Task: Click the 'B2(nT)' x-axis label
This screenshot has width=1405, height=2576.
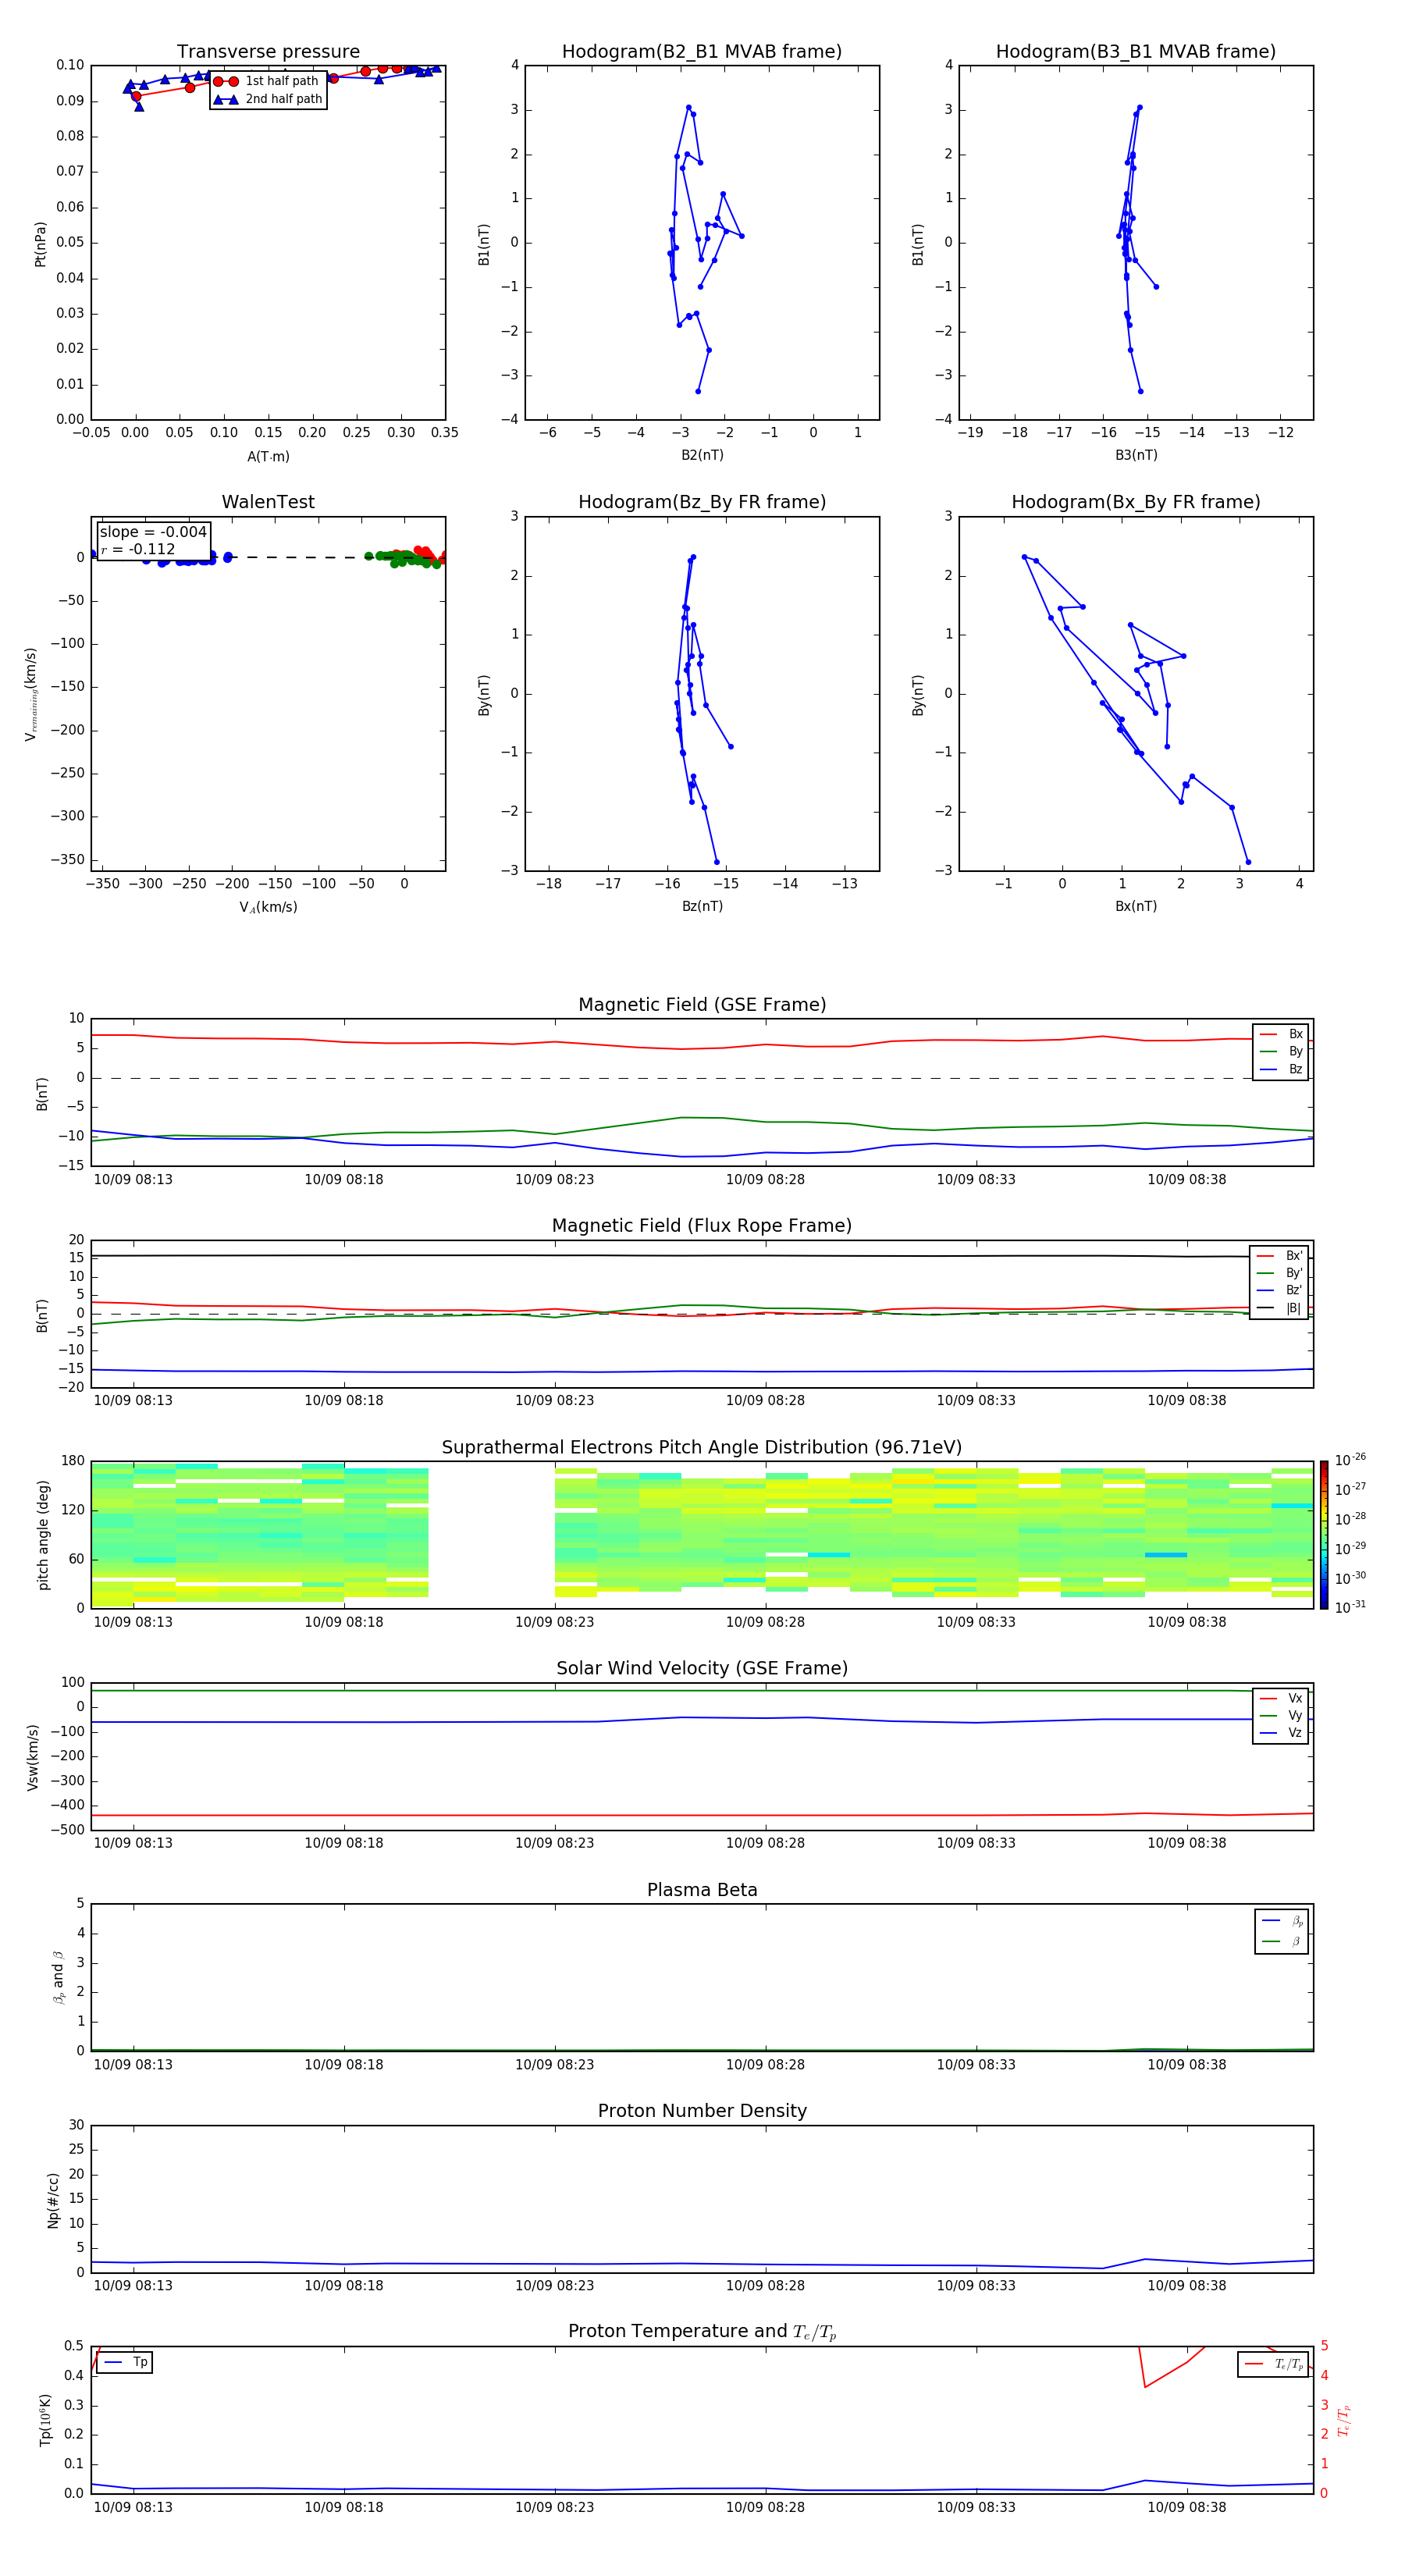Action: point(702,455)
